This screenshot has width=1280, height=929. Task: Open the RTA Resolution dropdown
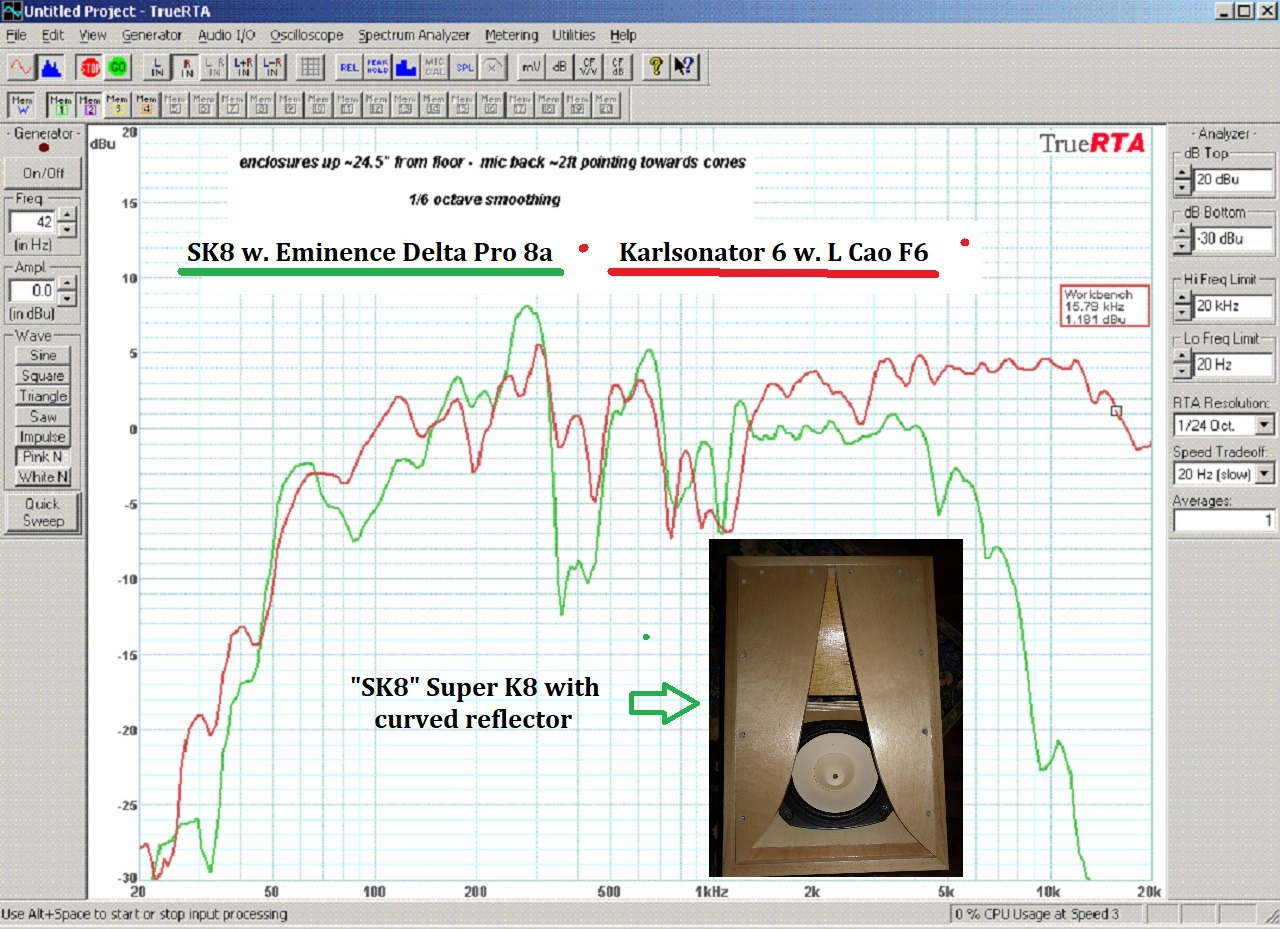[x=1264, y=426]
